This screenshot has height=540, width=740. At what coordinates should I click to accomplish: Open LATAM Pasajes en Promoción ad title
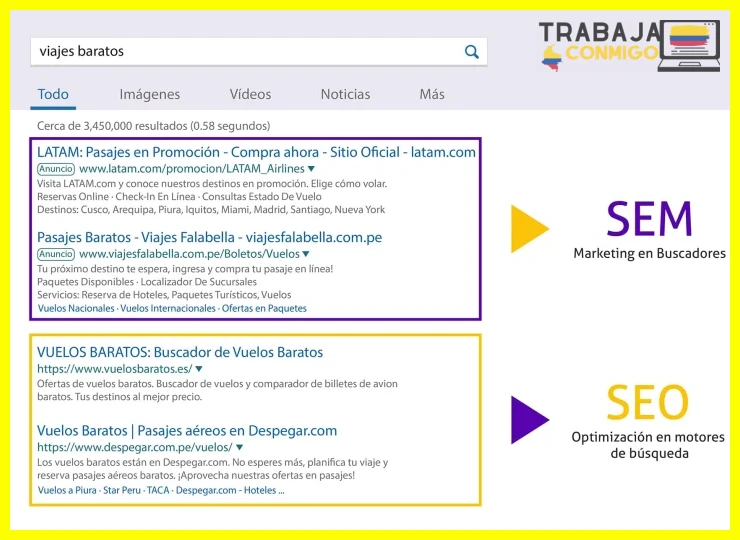point(256,152)
